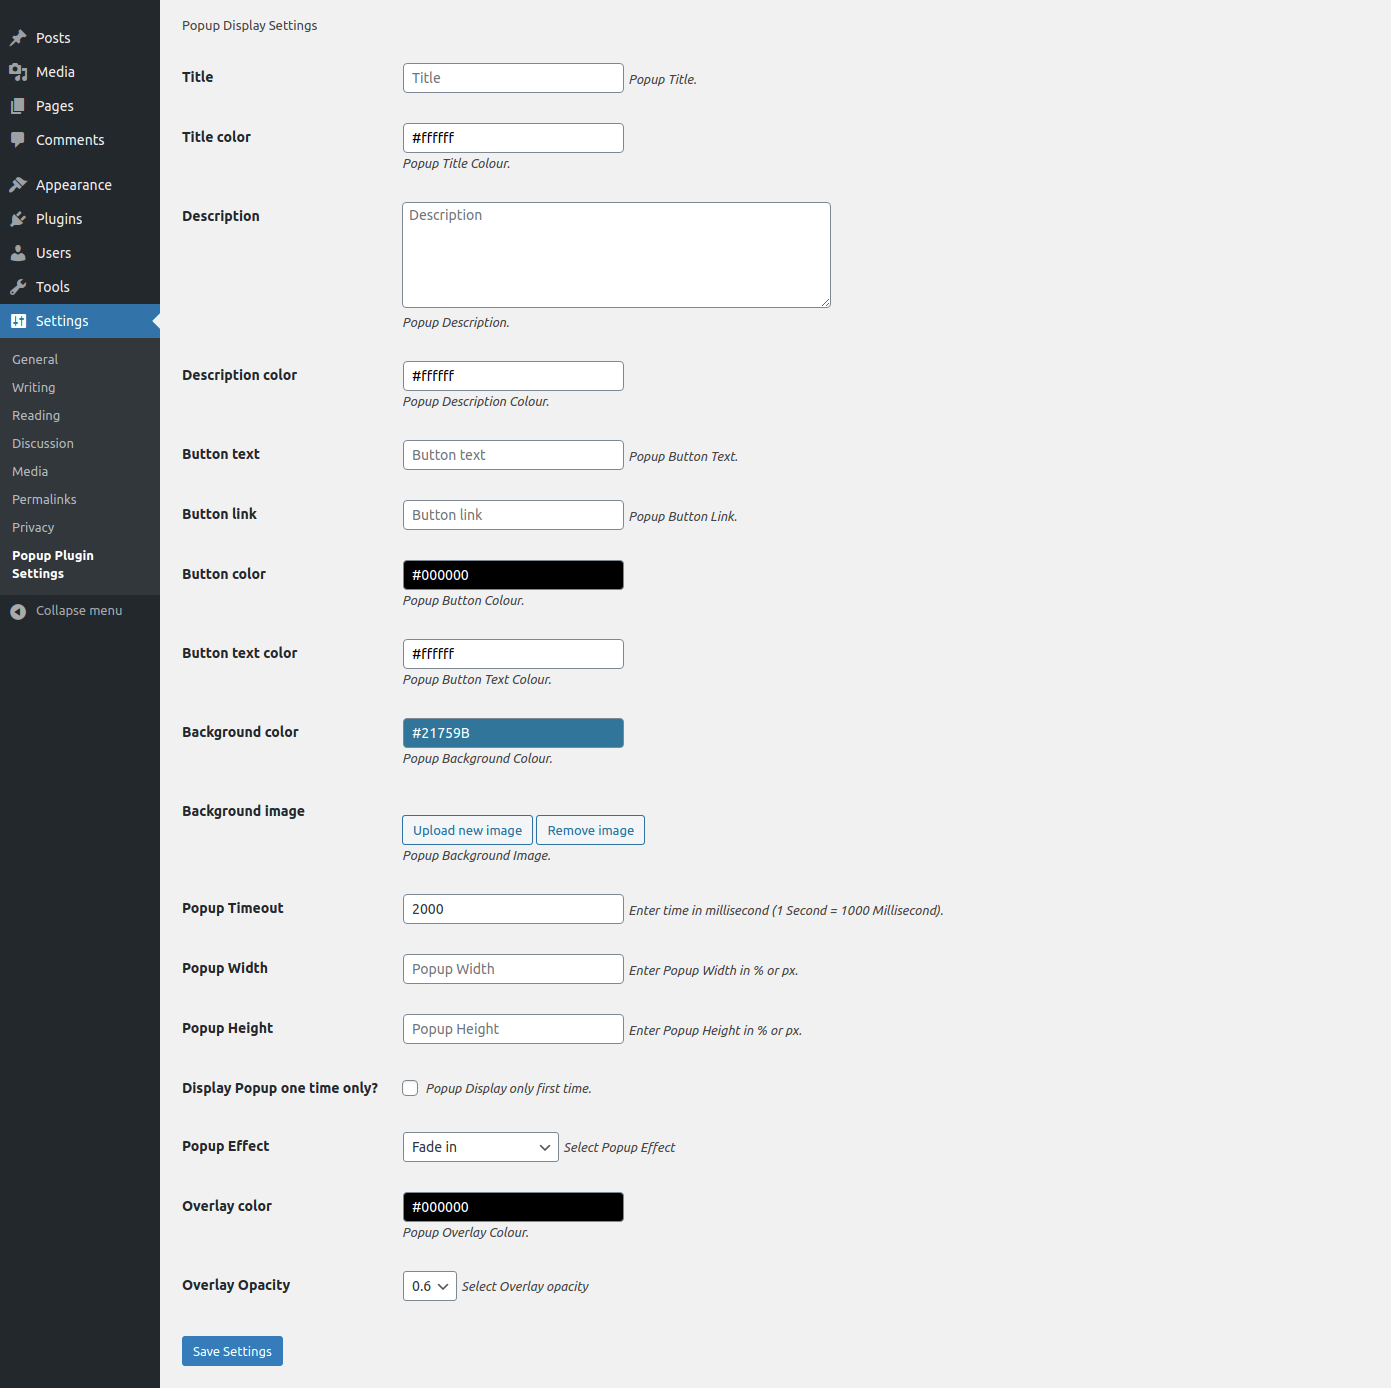1391x1388 pixels.
Task: Open Comments menu item
Action: (80, 140)
